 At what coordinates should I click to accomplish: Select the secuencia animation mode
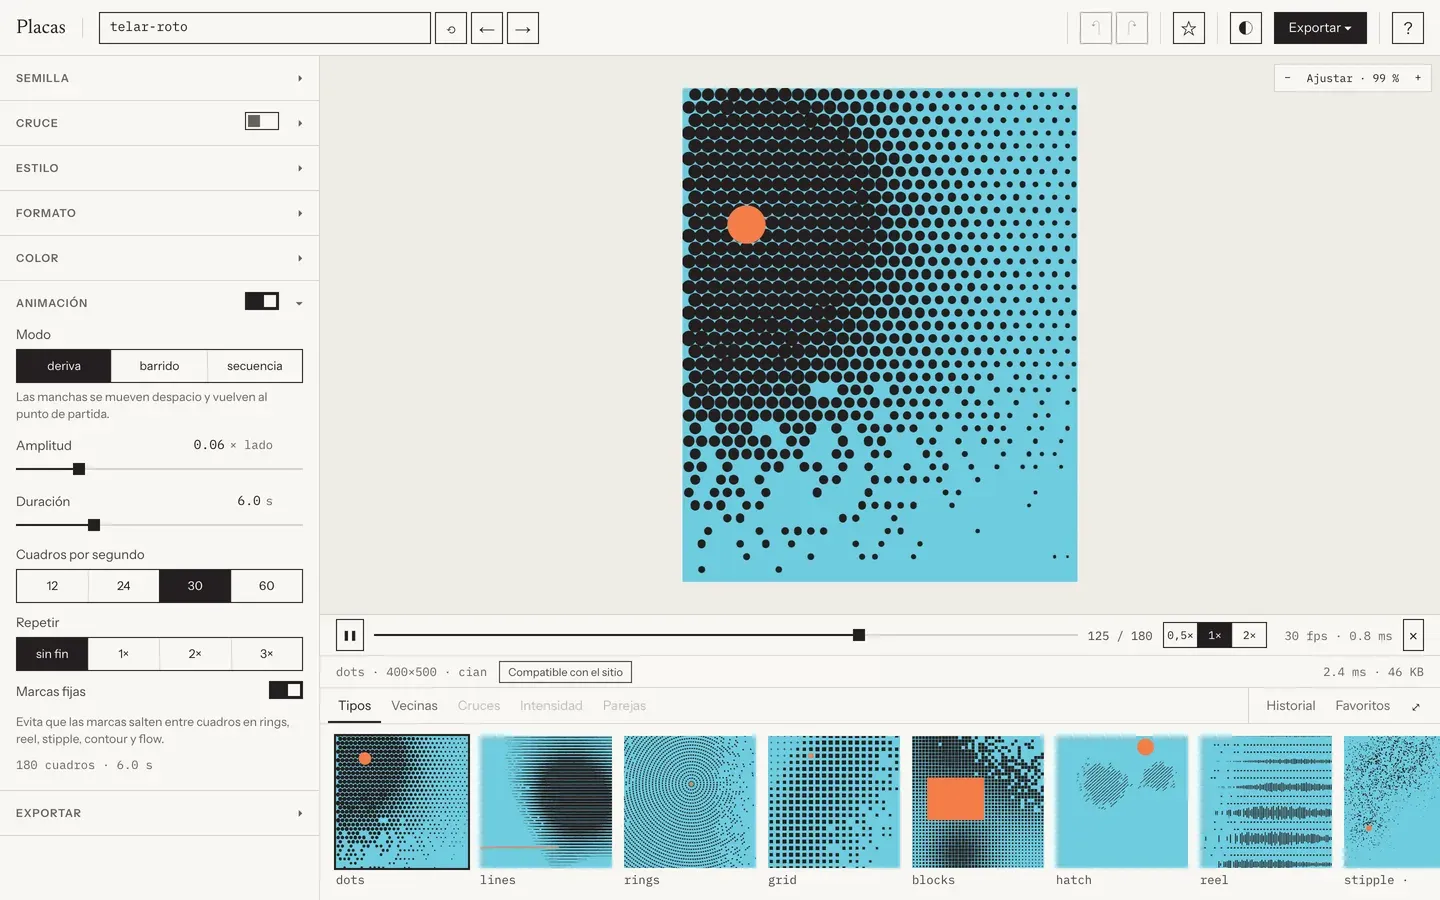pos(255,366)
